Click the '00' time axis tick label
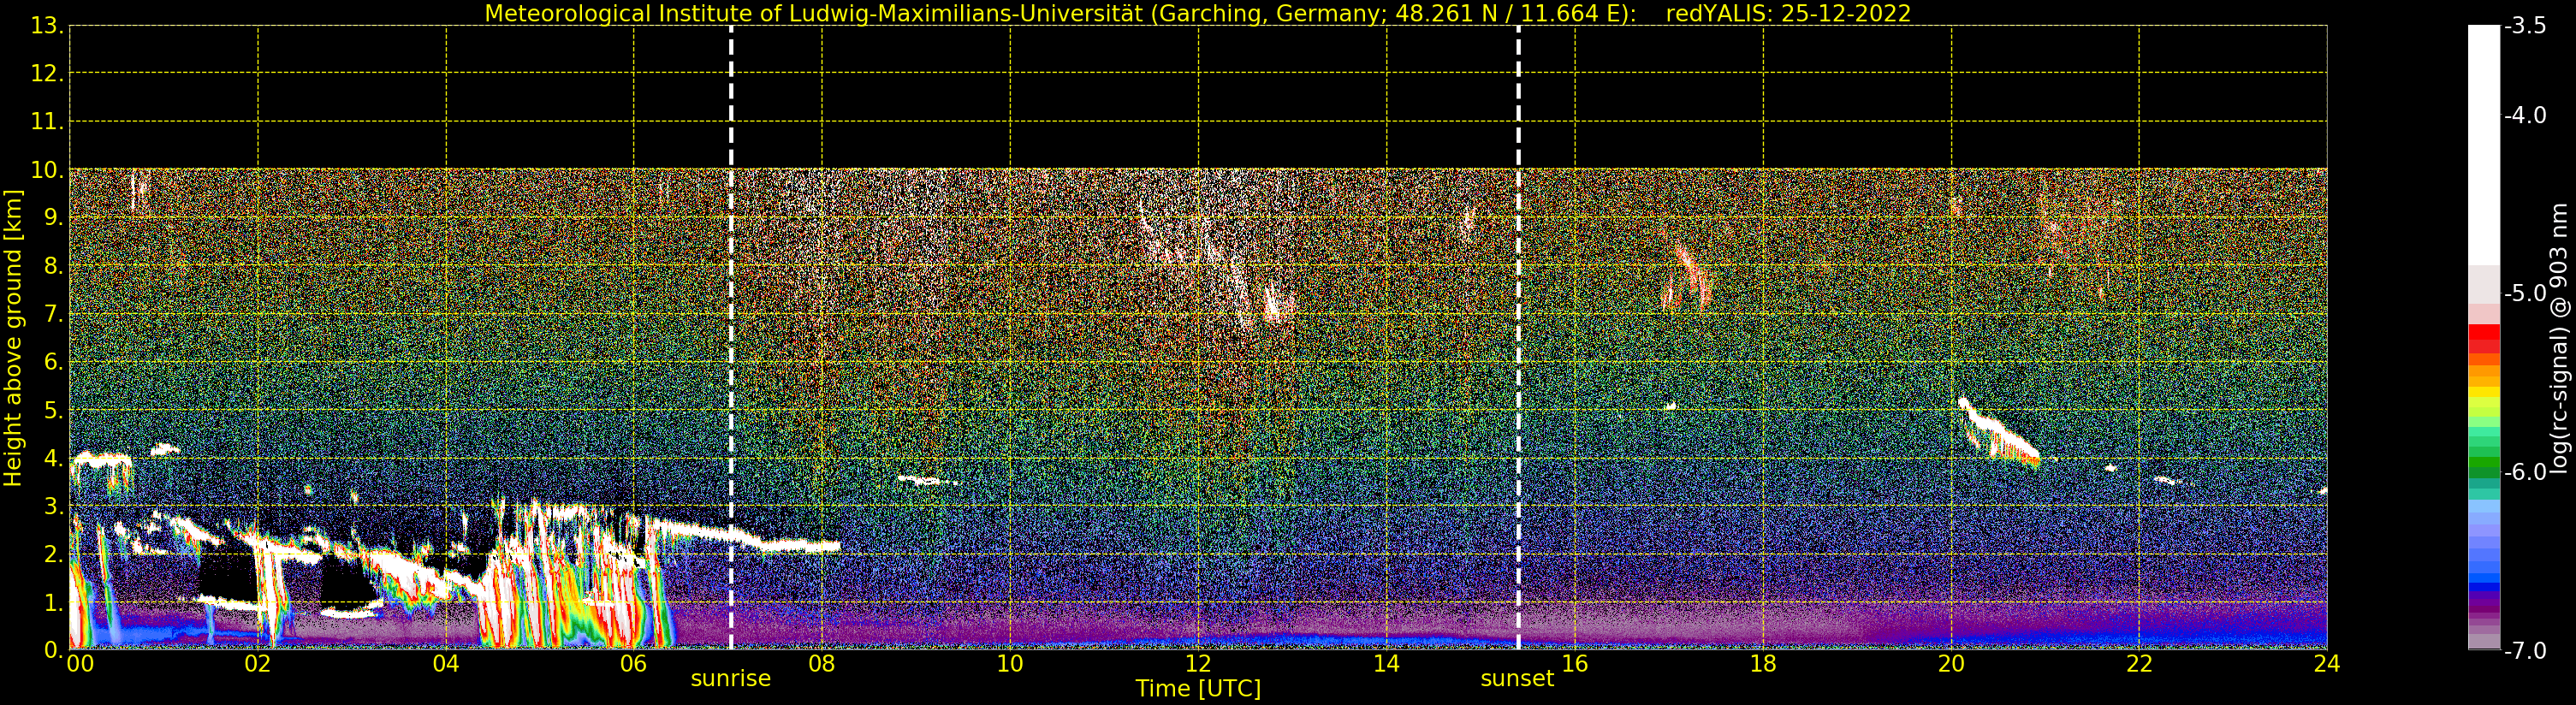Viewport: 2576px width, 705px height. (80, 664)
